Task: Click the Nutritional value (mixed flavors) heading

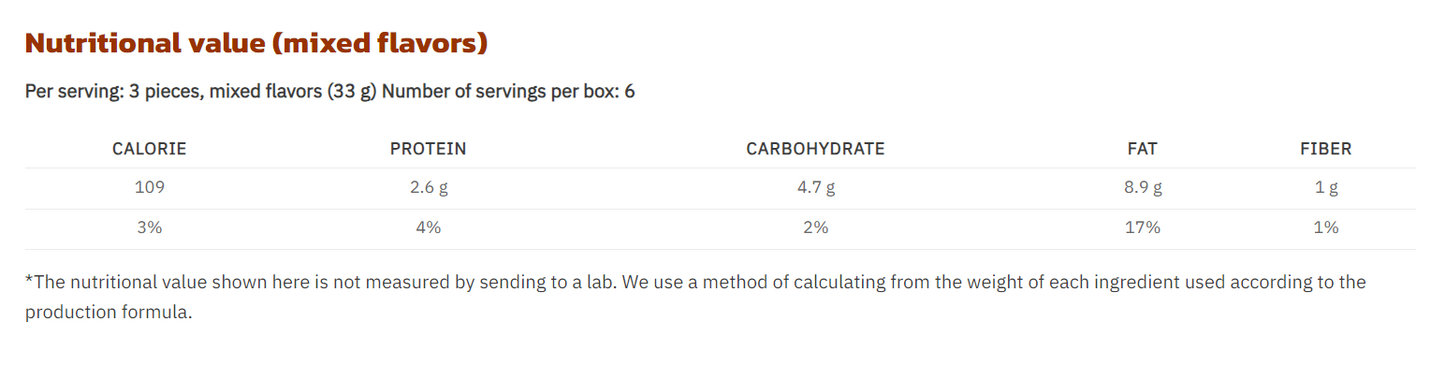Action: coord(256,43)
